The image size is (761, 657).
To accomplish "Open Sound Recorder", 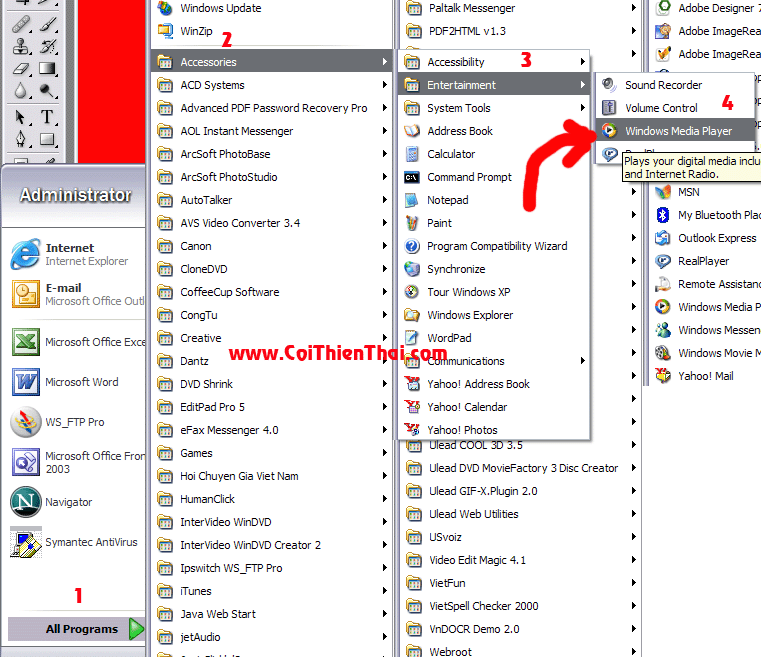I will (675, 85).
